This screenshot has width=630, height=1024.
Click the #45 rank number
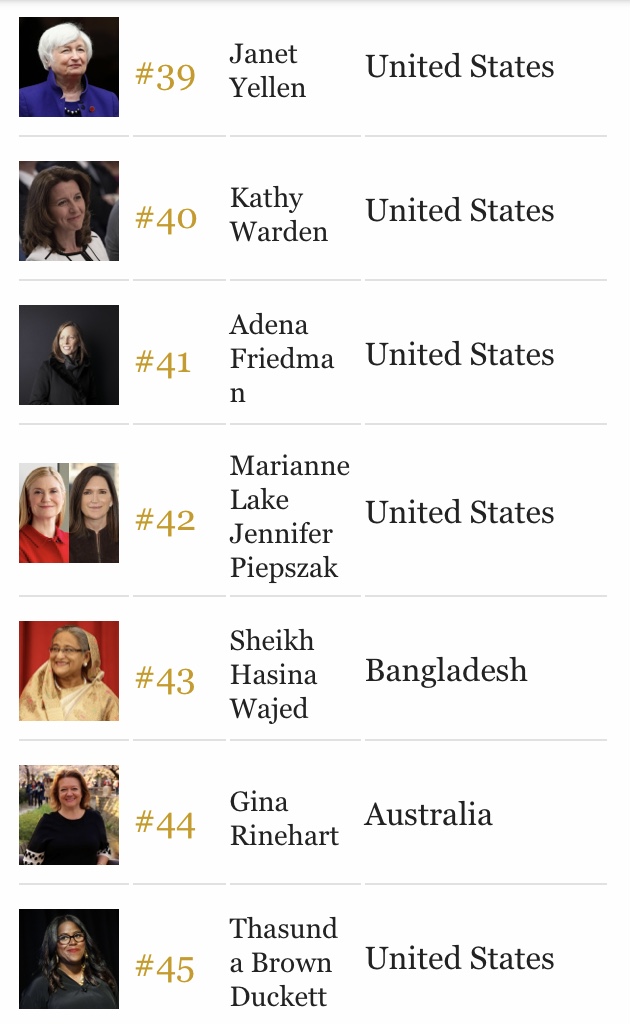coord(165,968)
